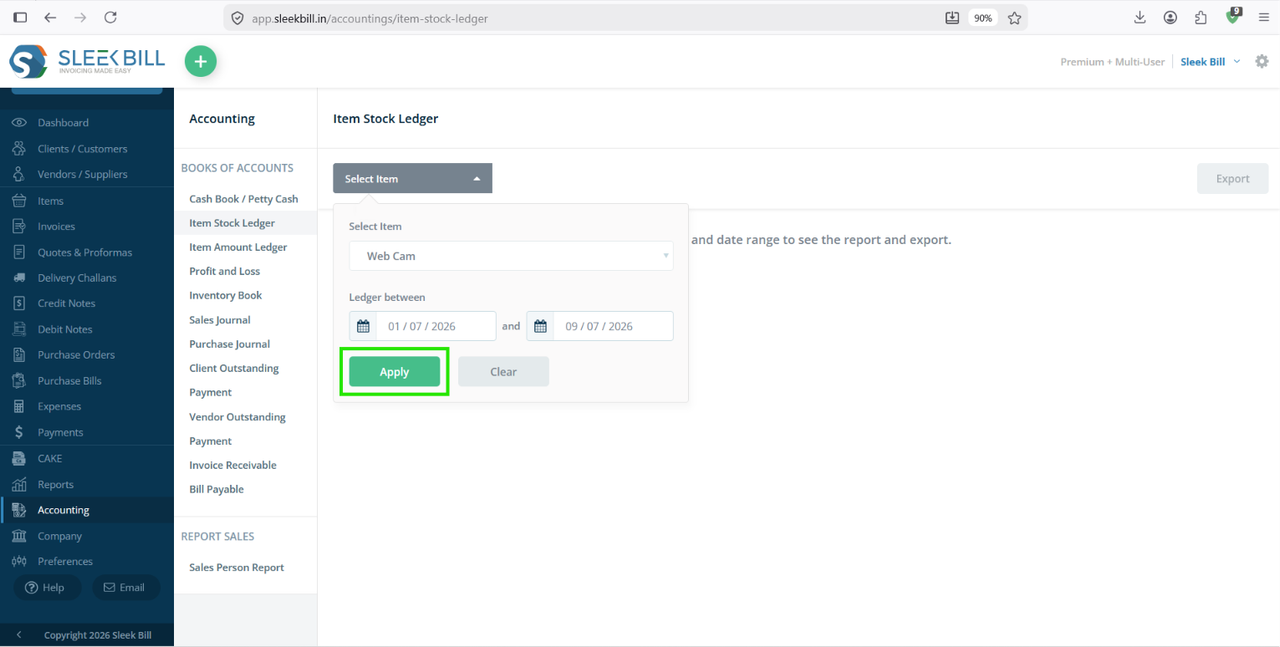
Task: Open Profit and Loss report
Action: 225,271
